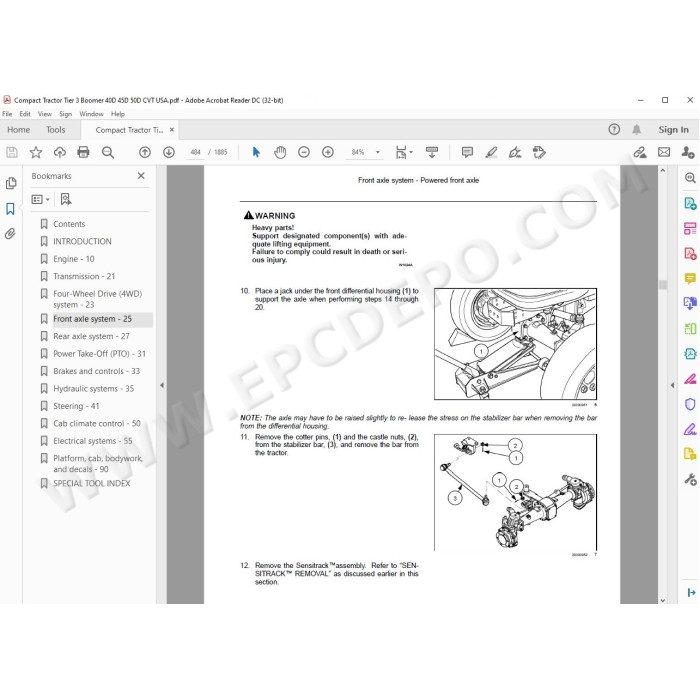
Task: Click the Sign In button
Action: (x=673, y=129)
